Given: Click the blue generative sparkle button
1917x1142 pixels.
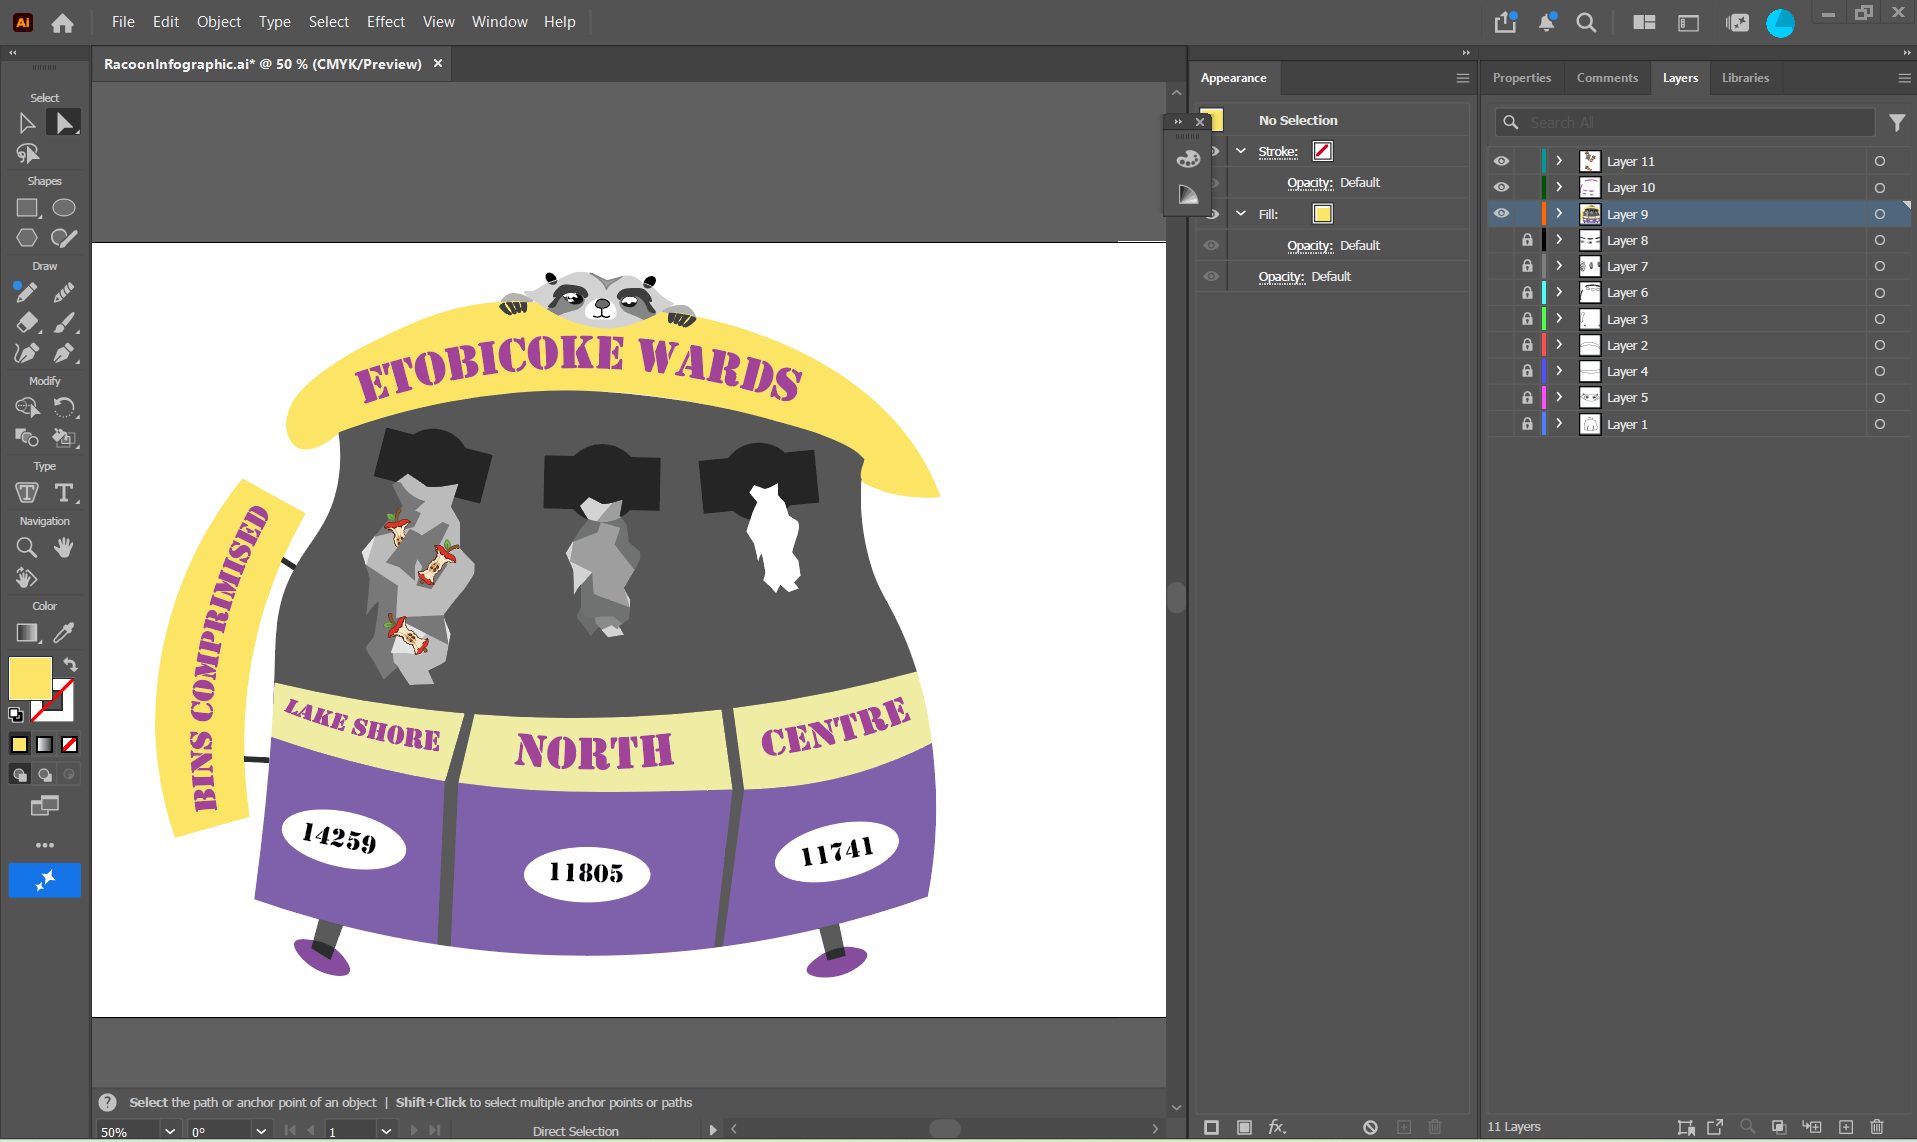Looking at the screenshot, I should (45, 880).
